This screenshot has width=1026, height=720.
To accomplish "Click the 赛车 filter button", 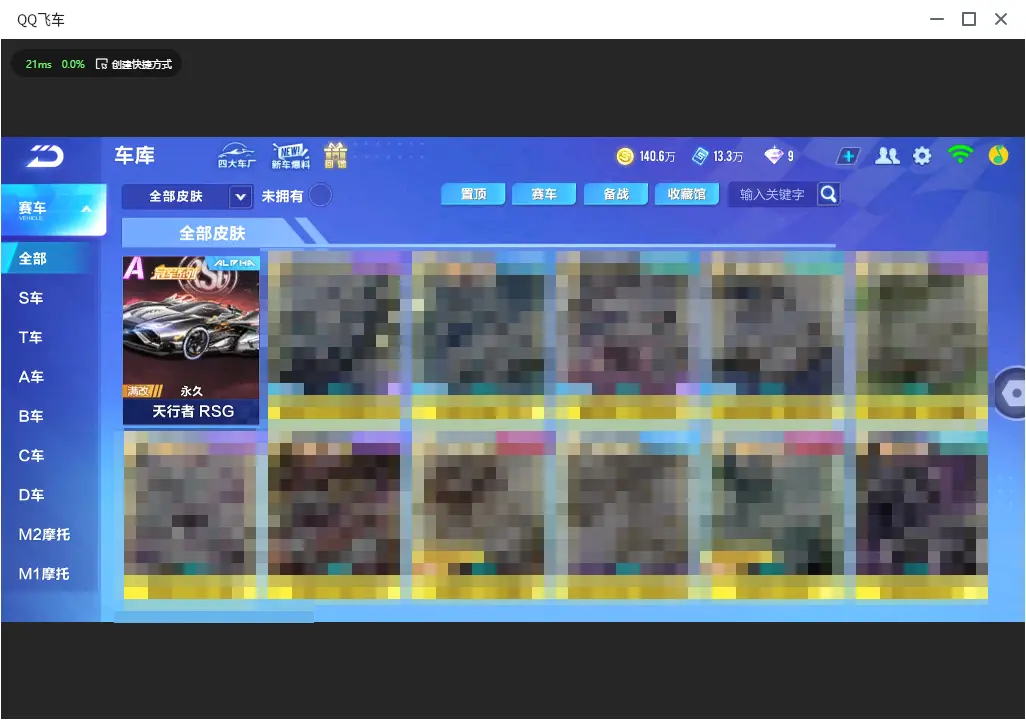I will [544, 194].
